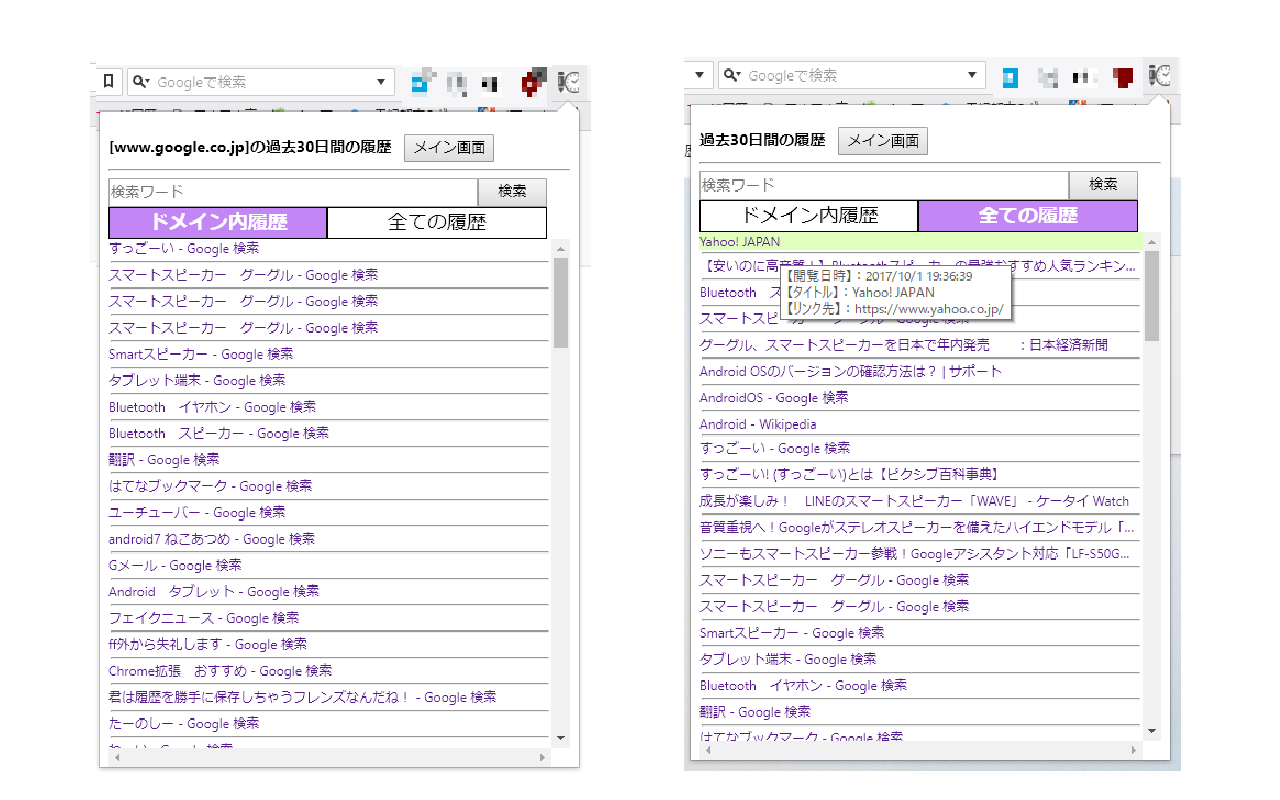Click メイン画面 button in the left panel

coord(449,148)
